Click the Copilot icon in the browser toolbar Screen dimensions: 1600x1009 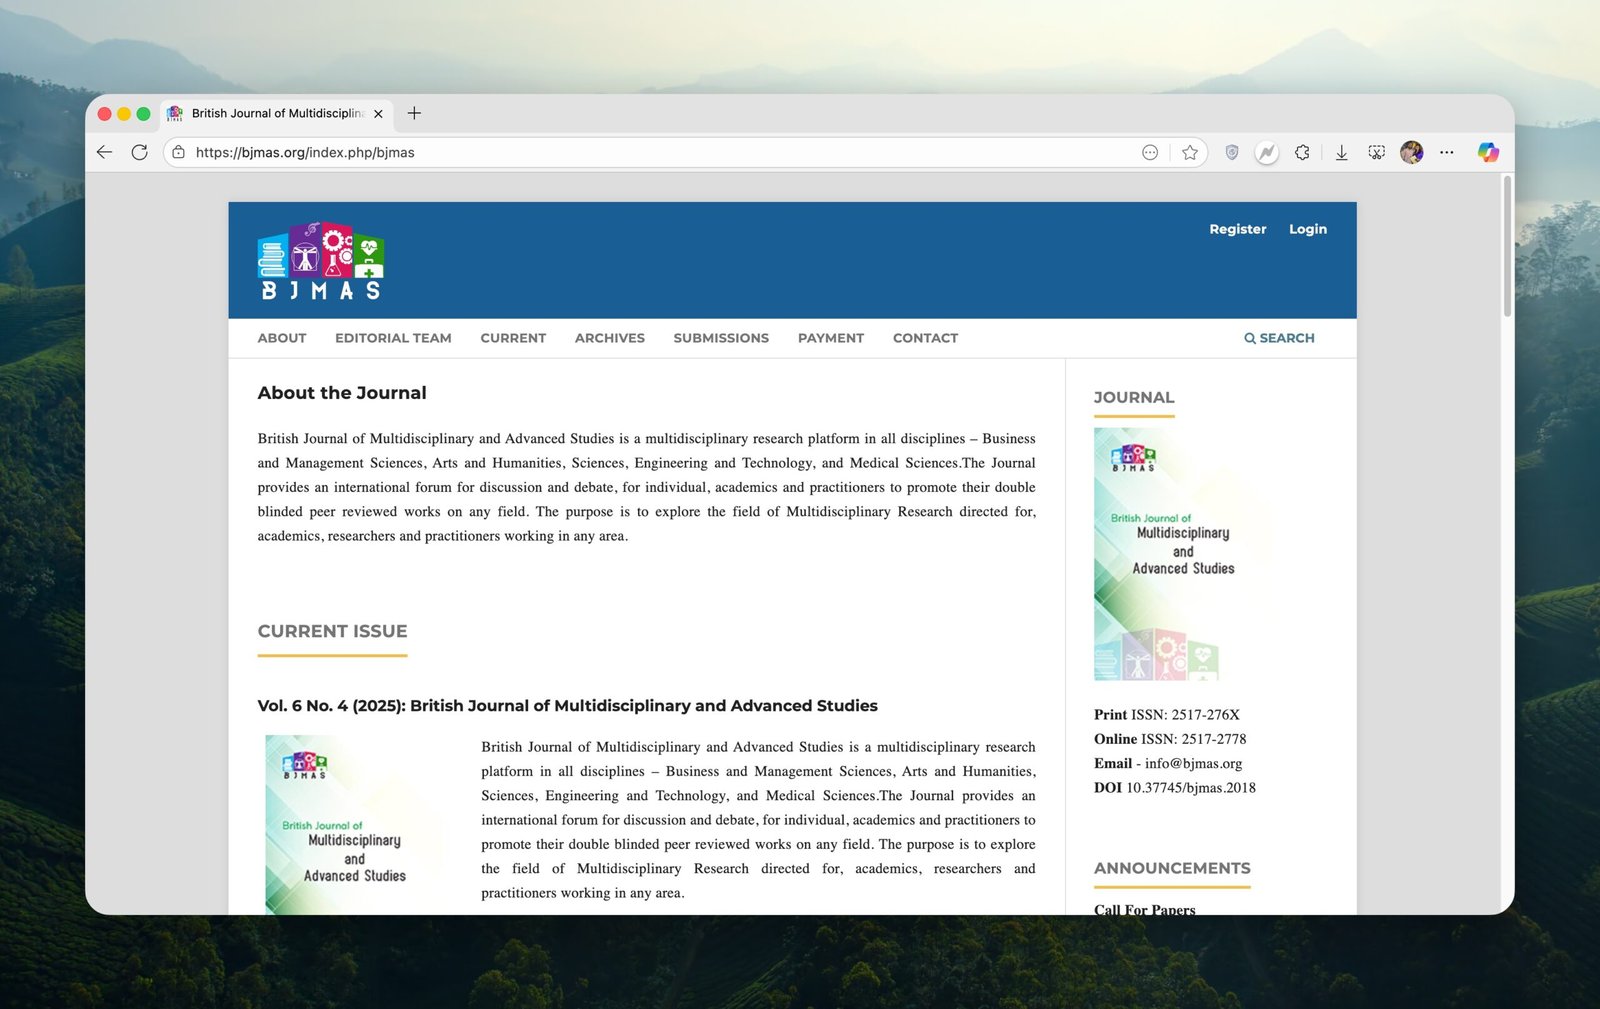(1488, 152)
